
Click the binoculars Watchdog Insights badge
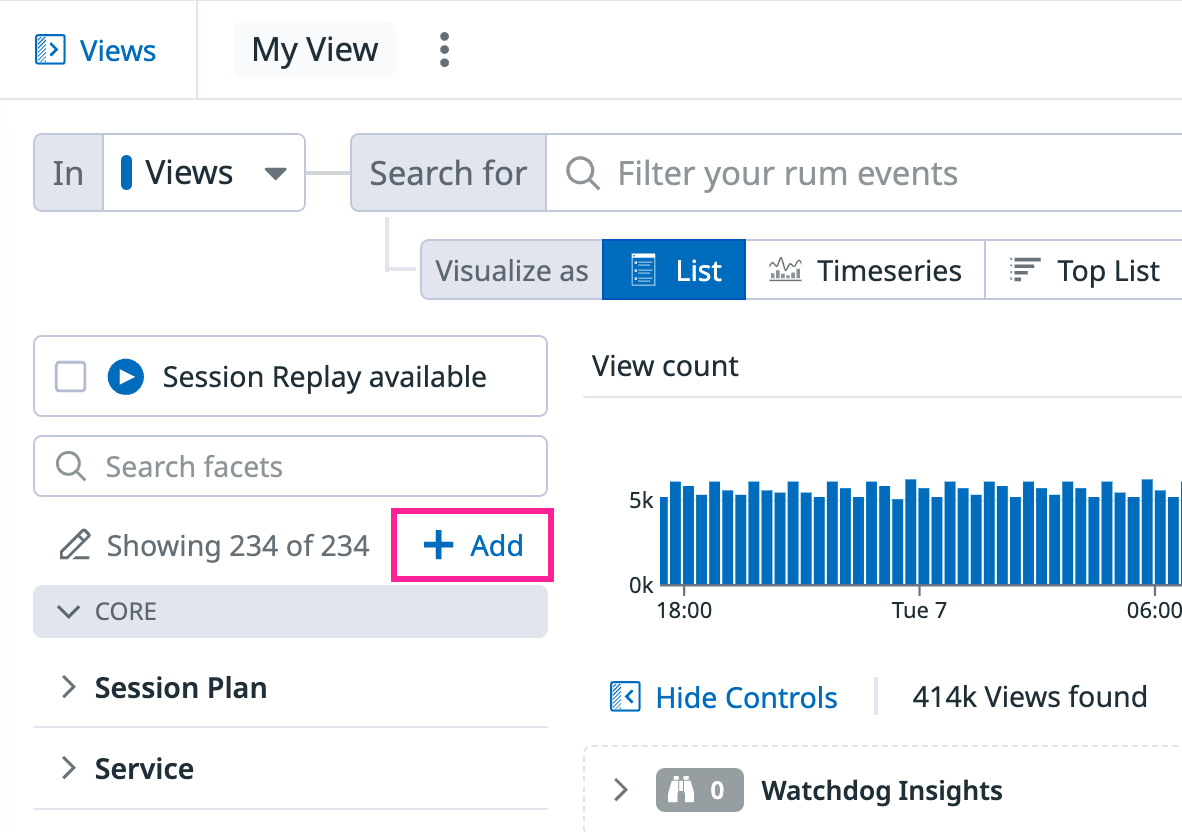pyautogui.click(x=700, y=790)
